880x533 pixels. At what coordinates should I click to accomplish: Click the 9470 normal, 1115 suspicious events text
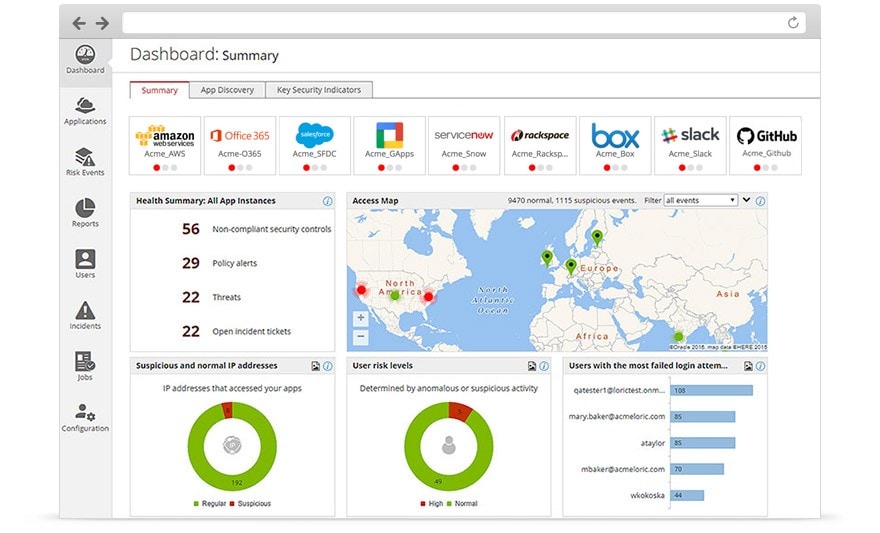pos(572,200)
